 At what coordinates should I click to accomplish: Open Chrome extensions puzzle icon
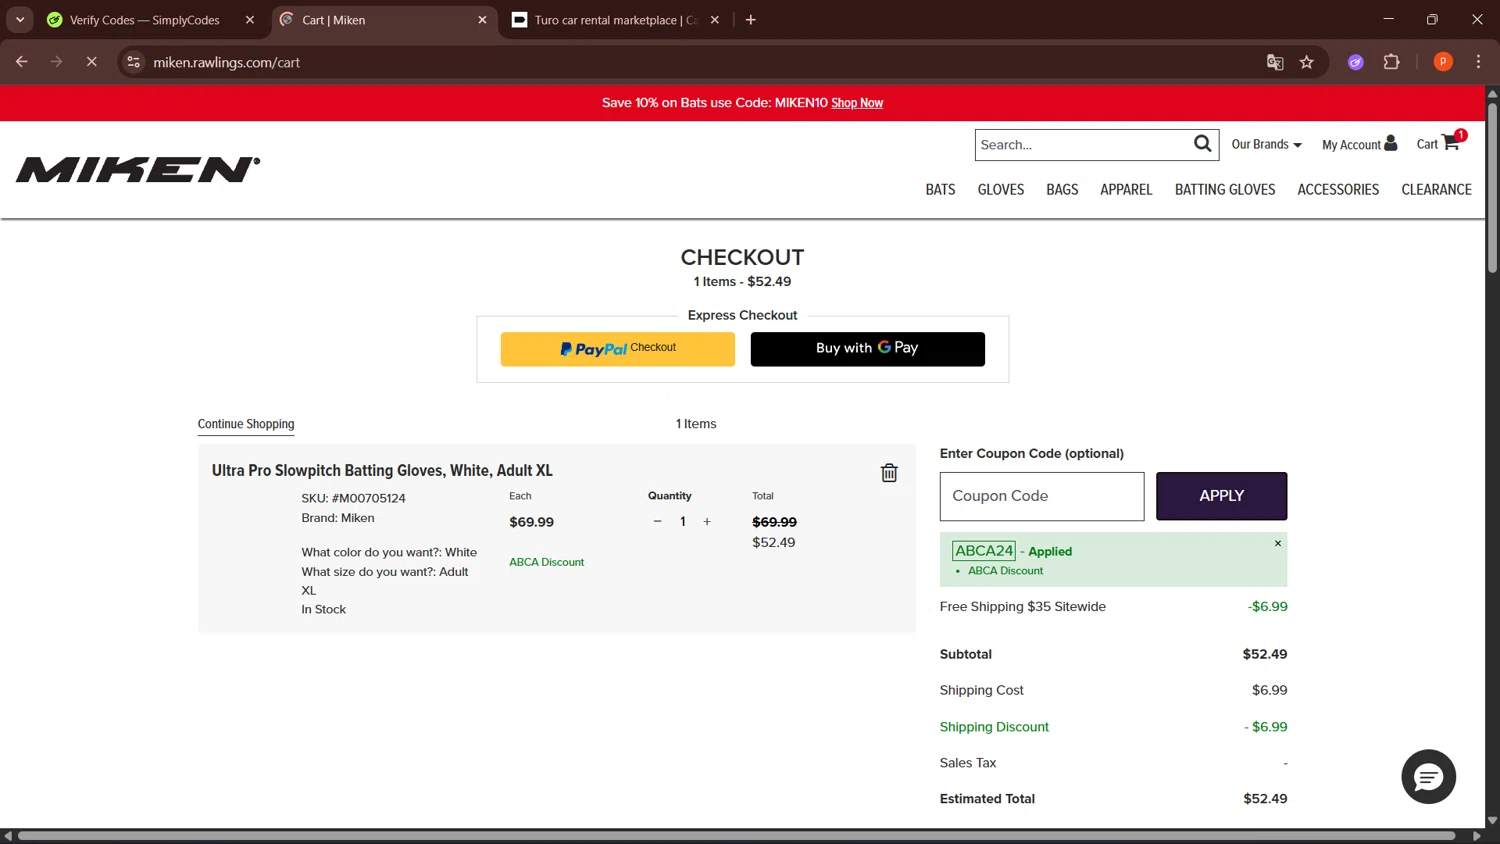click(x=1391, y=62)
